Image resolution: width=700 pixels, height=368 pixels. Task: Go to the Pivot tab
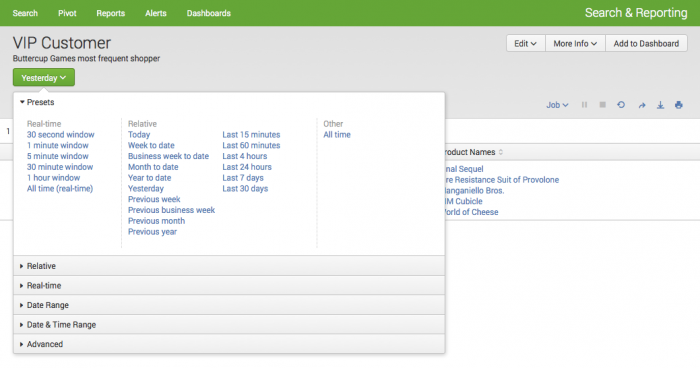67,13
